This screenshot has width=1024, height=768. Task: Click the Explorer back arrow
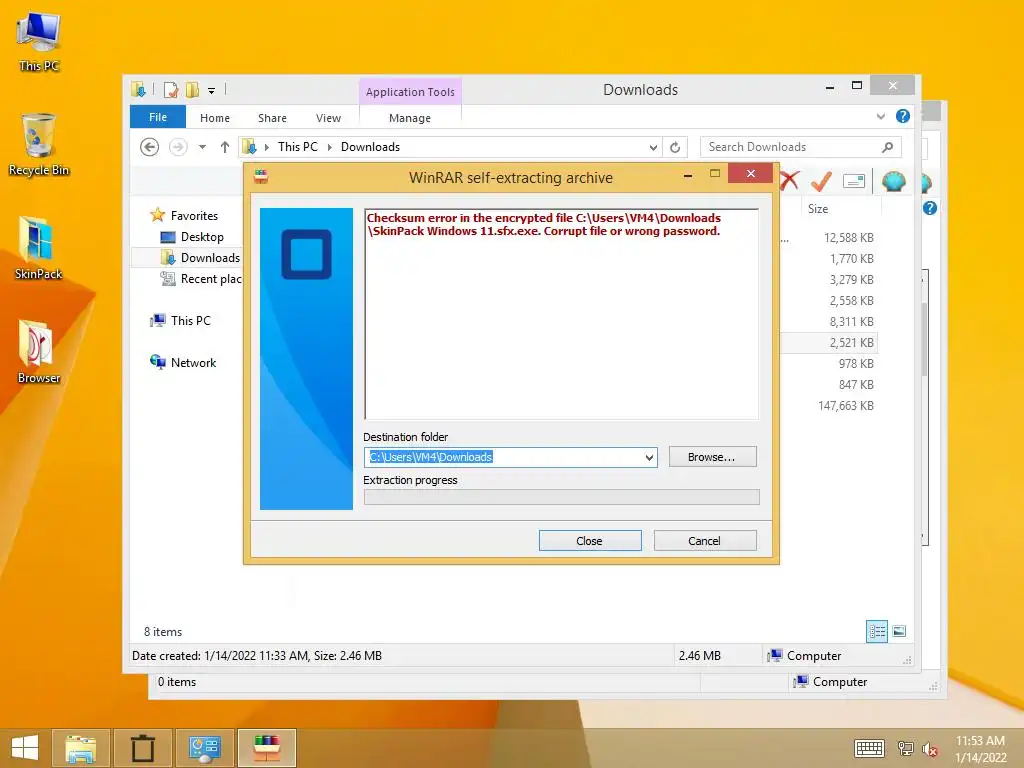(150, 147)
